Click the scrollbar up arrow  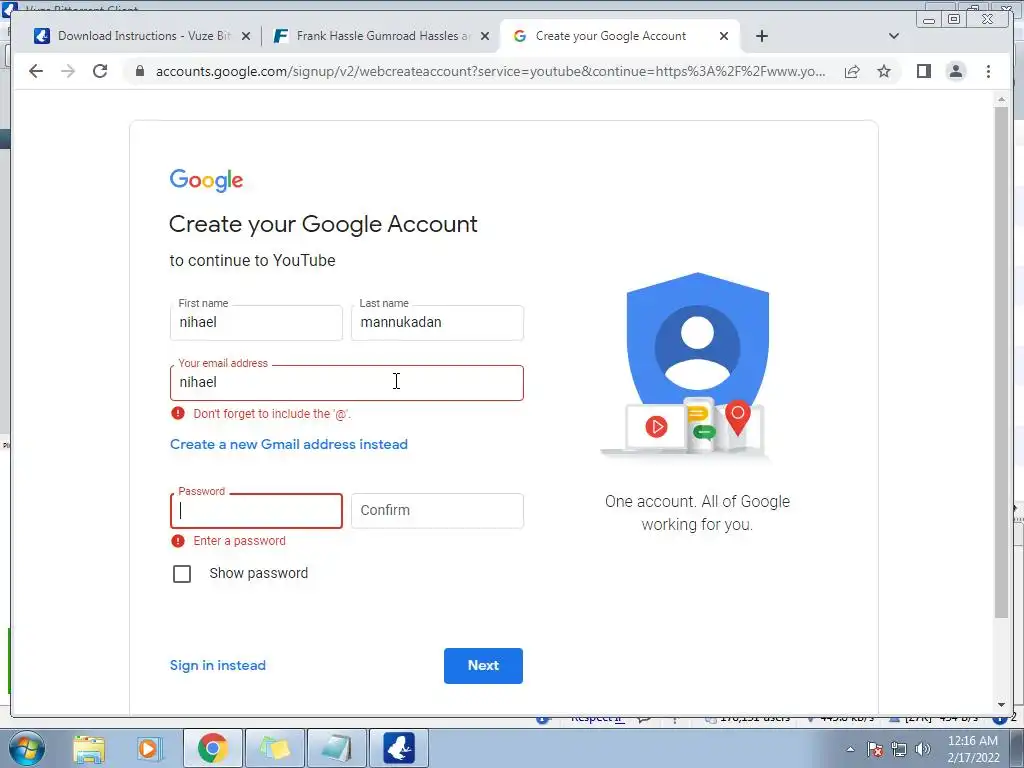click(x=1001, y=99)
